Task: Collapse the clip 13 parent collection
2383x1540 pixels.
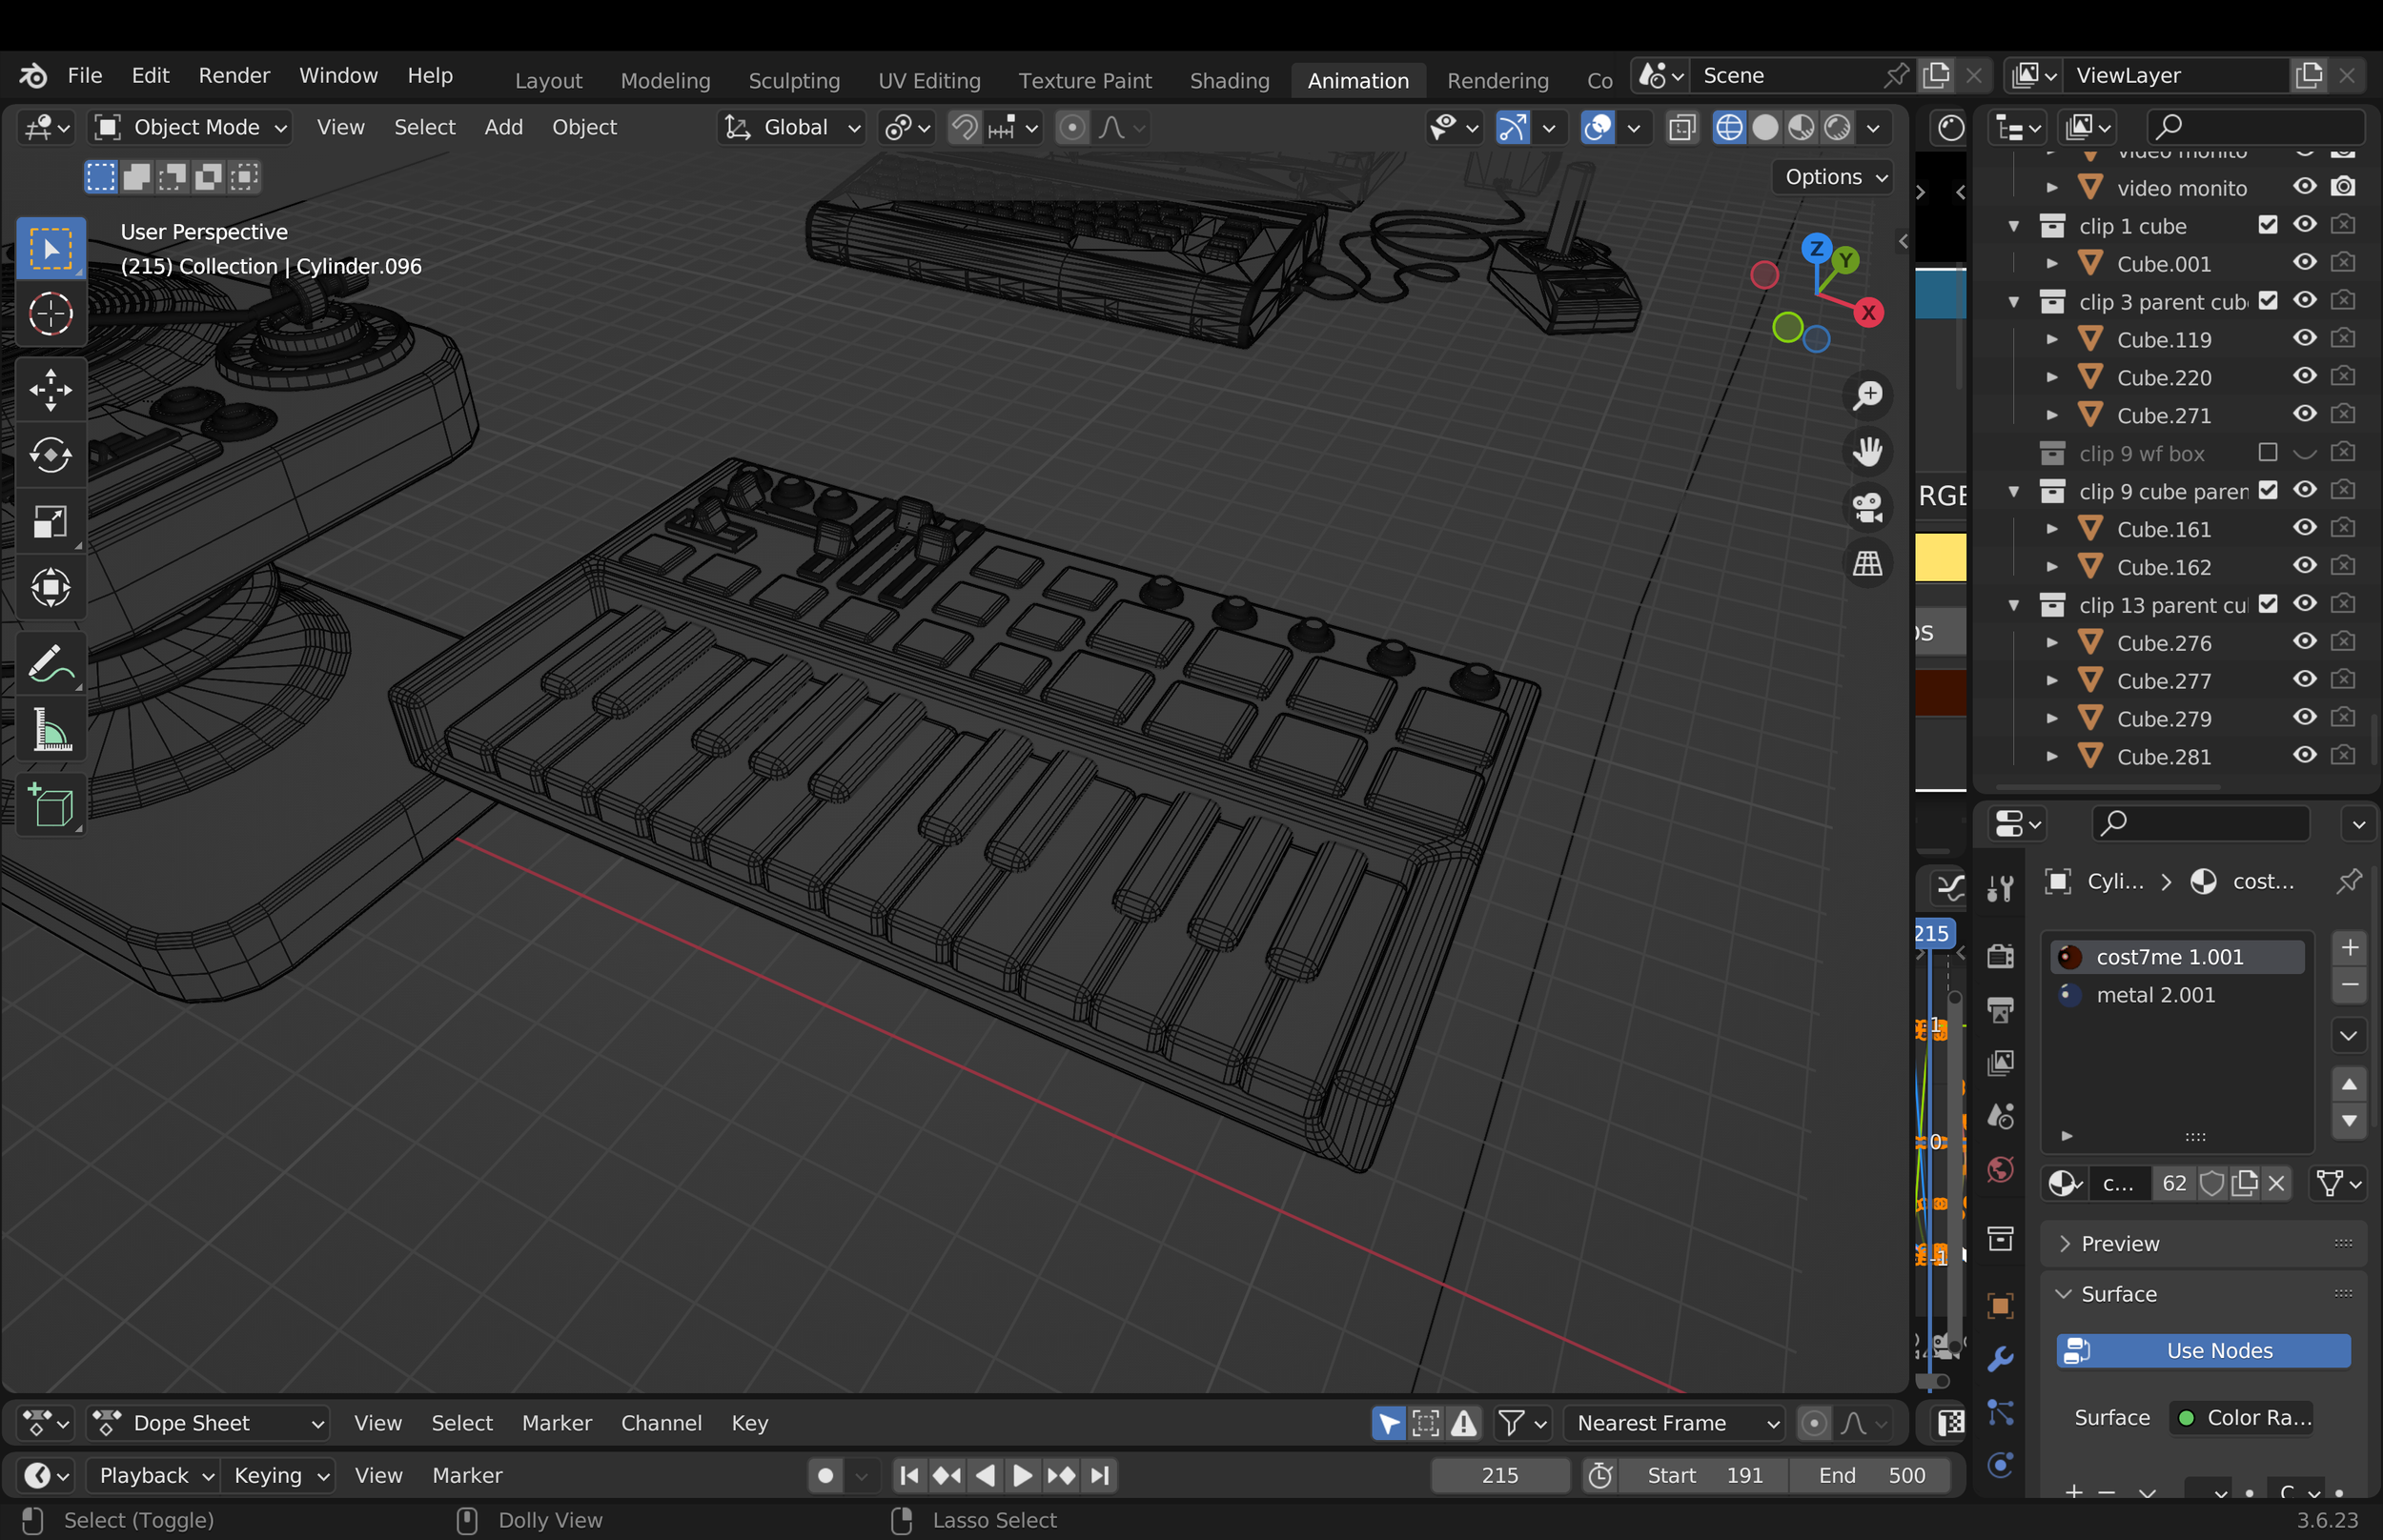Action: point(2014,605)
